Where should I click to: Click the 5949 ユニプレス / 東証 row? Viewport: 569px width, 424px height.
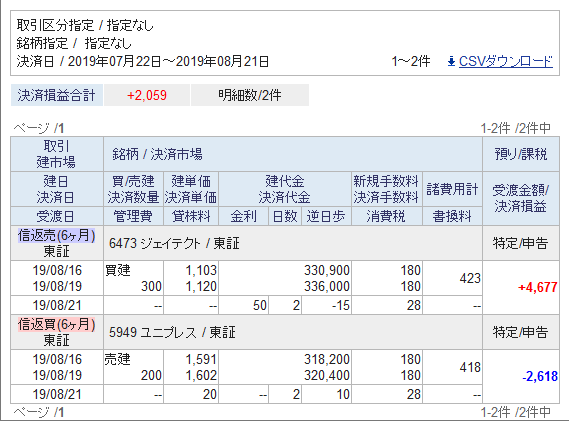pos(293,332)
